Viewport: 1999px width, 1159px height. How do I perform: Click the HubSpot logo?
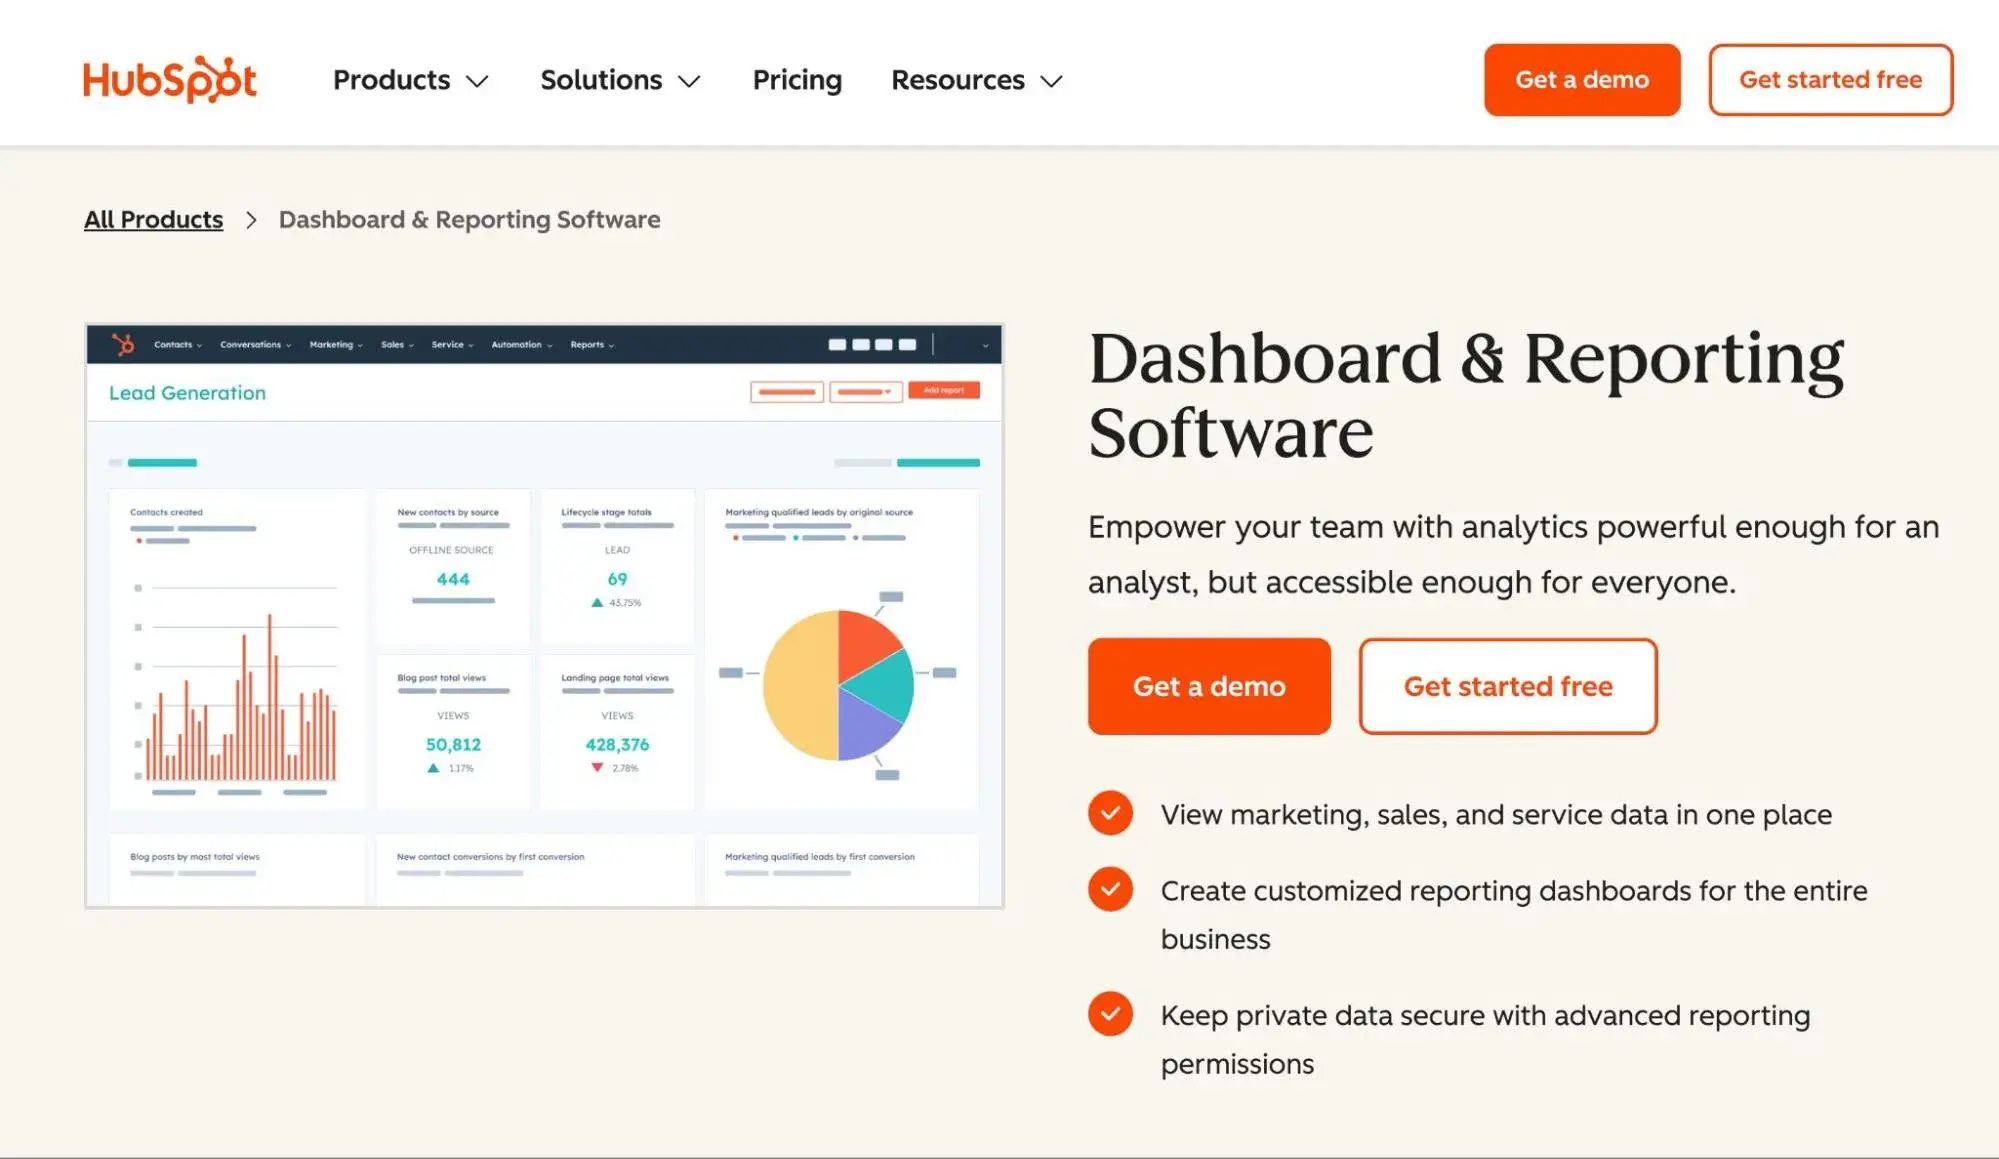tap(170, 79)
